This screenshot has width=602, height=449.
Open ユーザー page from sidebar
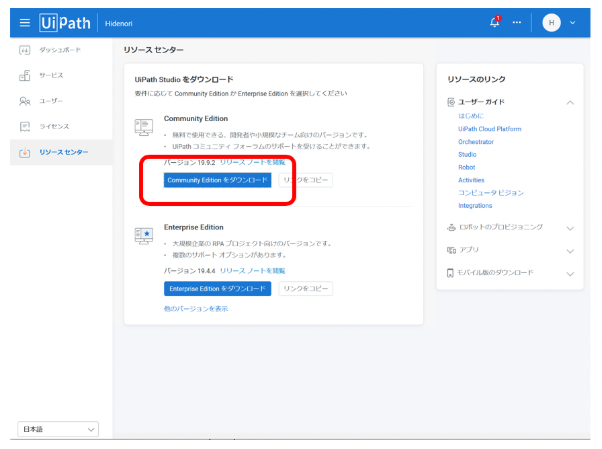pos(50,101)
